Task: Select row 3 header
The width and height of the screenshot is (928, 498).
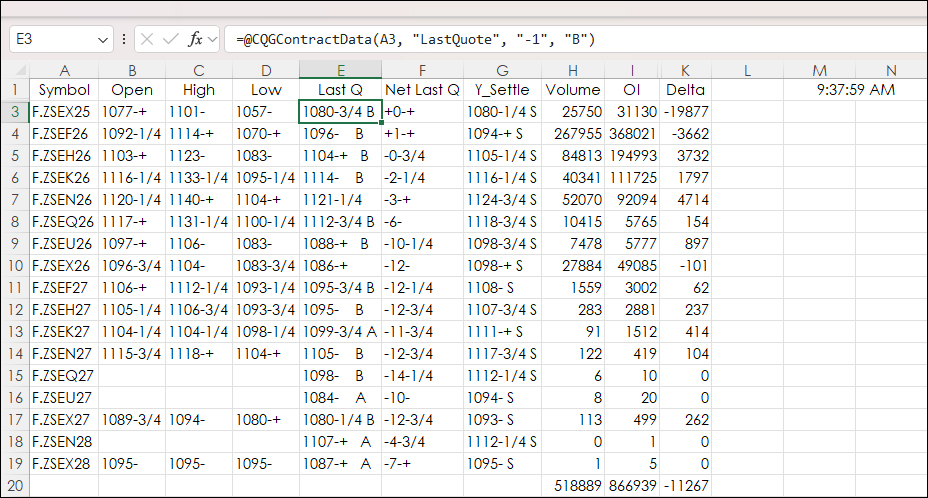Action: tap(14, 111)
